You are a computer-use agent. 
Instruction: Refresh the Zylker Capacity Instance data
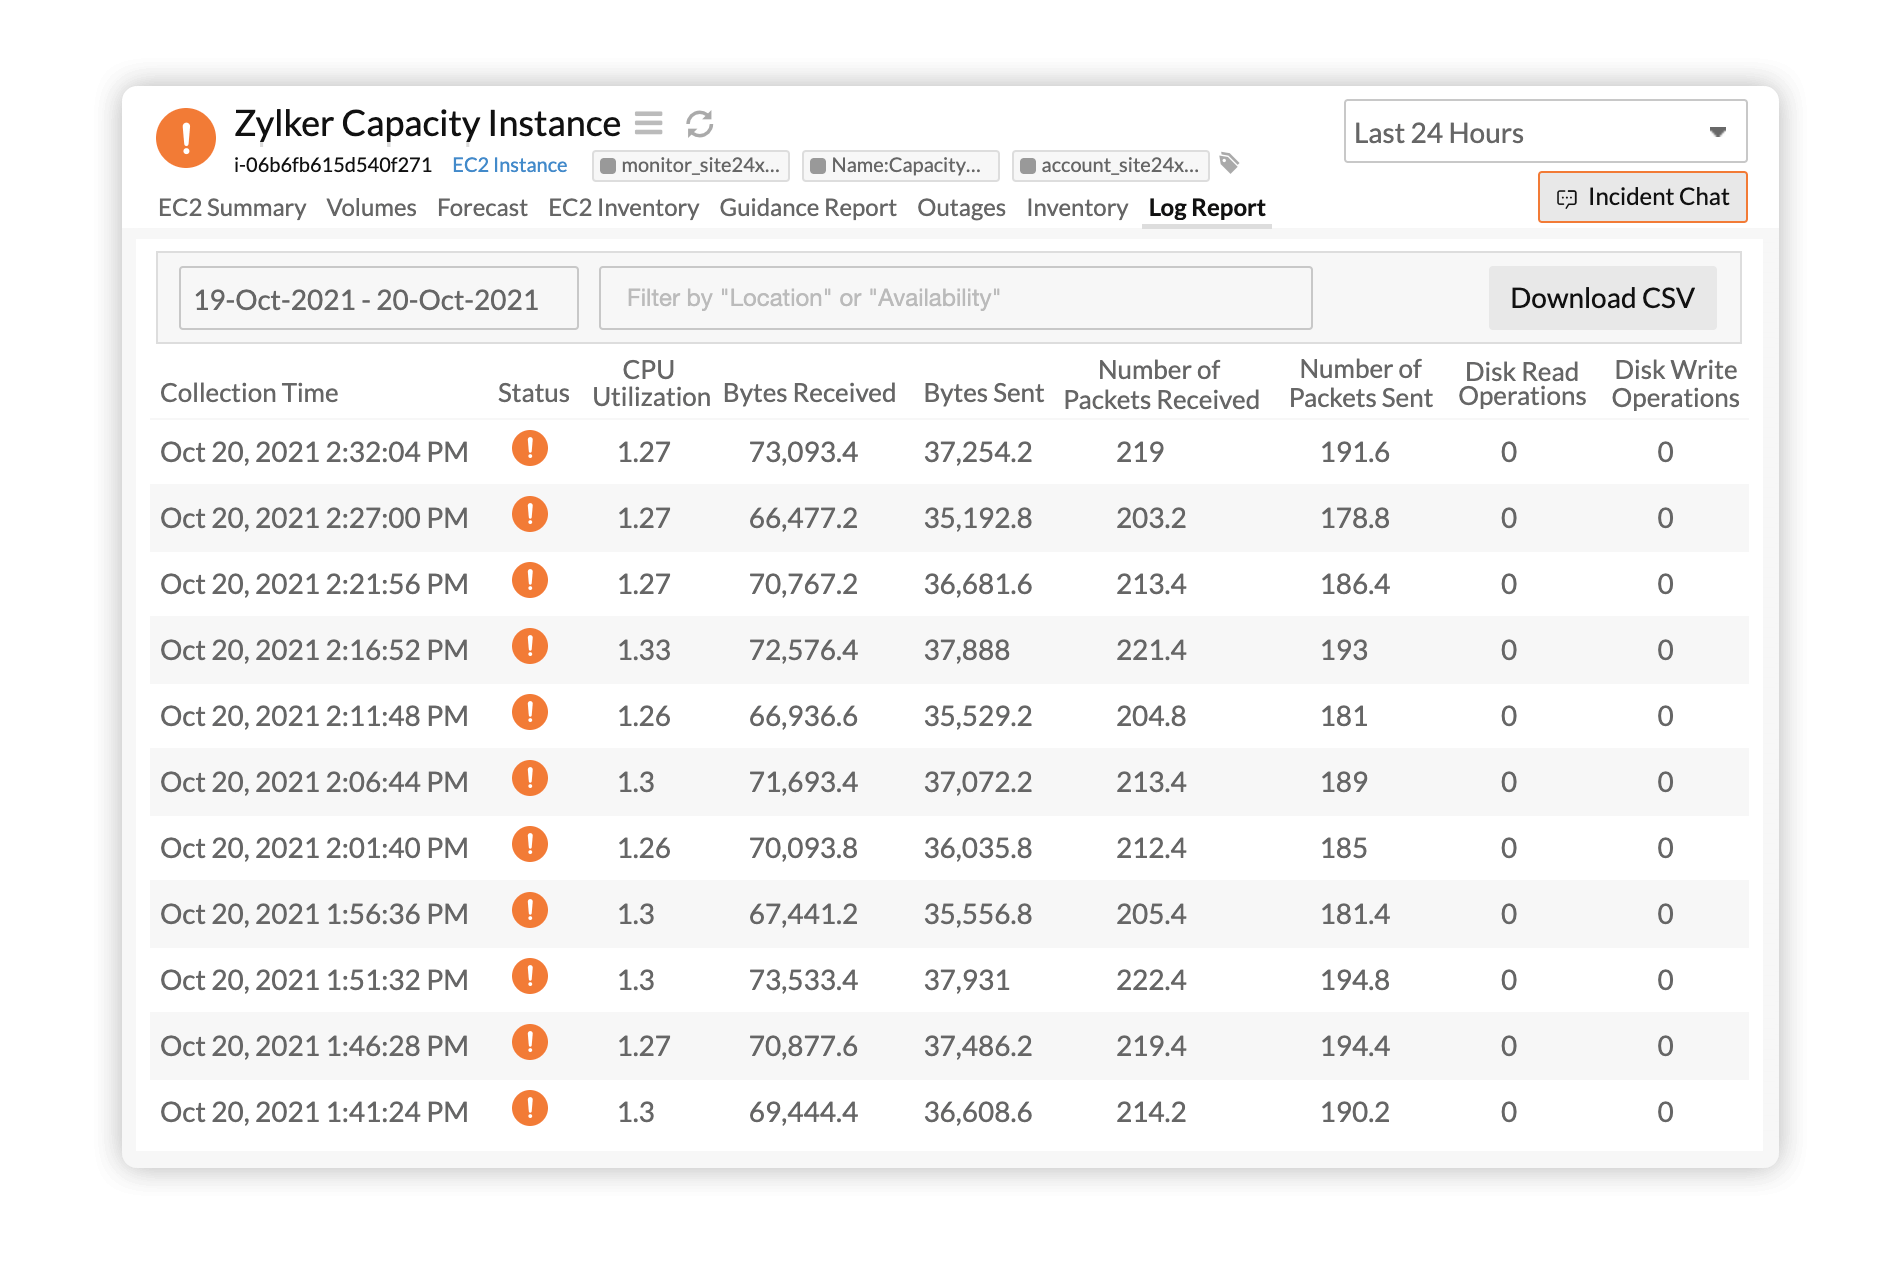(700, 122)
